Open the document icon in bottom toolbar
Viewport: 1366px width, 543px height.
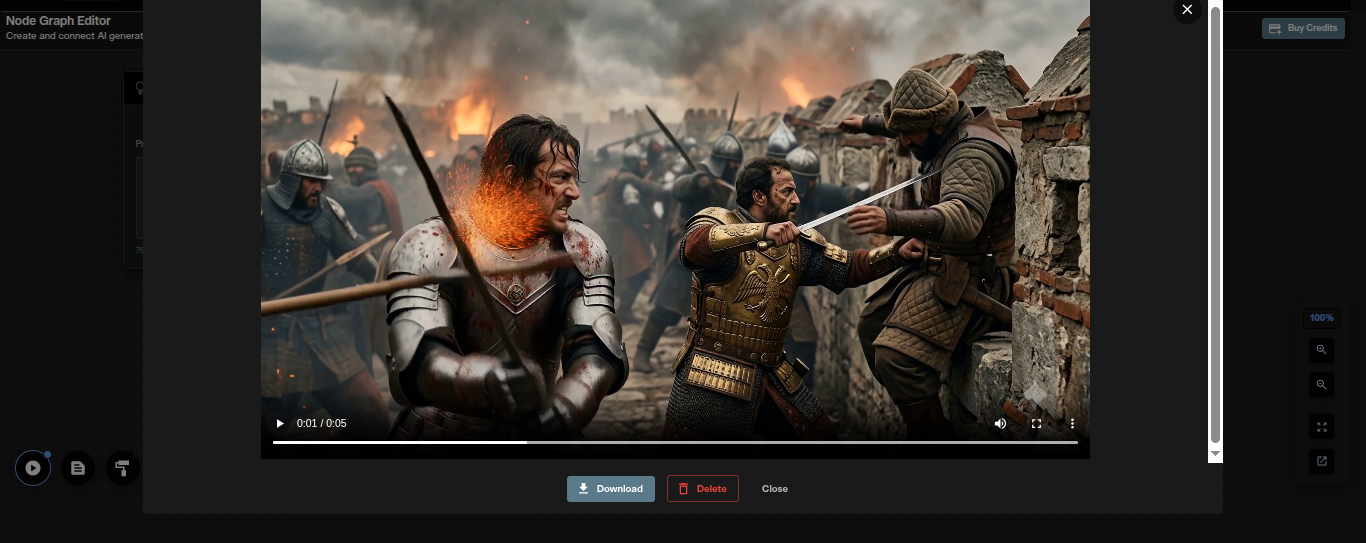(x=78, y=467)
